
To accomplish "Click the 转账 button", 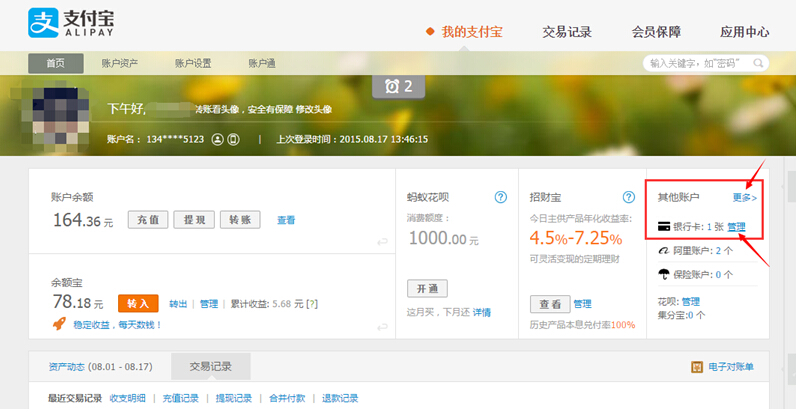I will (240, 220).
